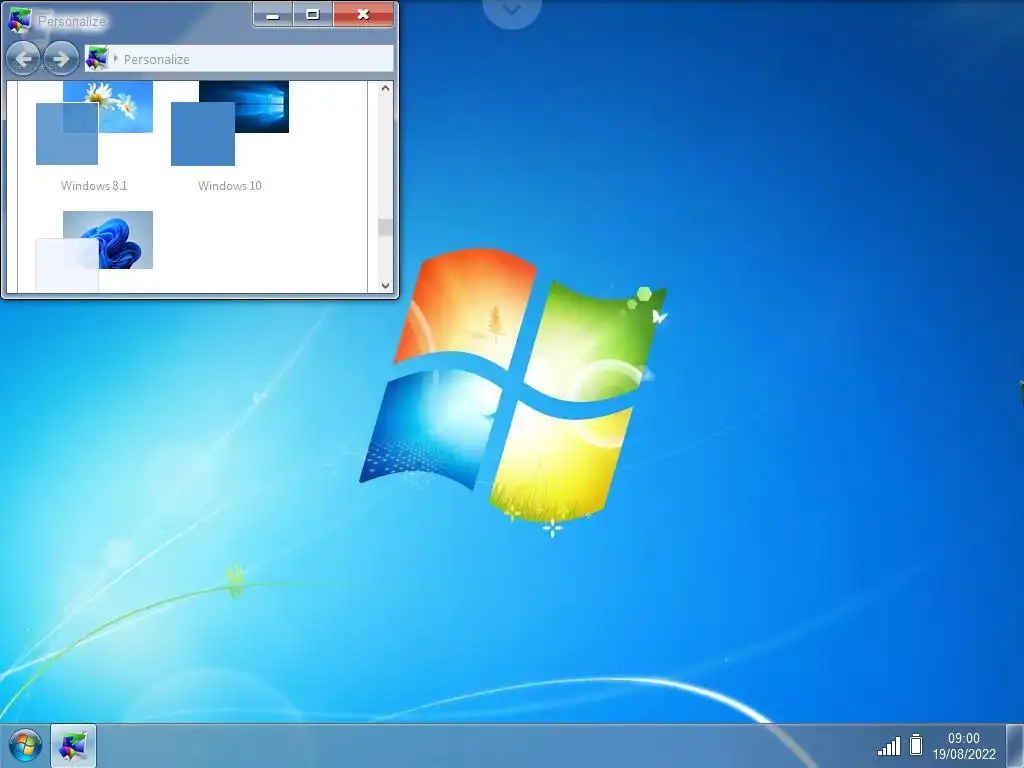1024x768 pixels.
Task: Expand the breadcrumb arrow before Personalize
Action: pyautogui.click(x=116, y=59)
